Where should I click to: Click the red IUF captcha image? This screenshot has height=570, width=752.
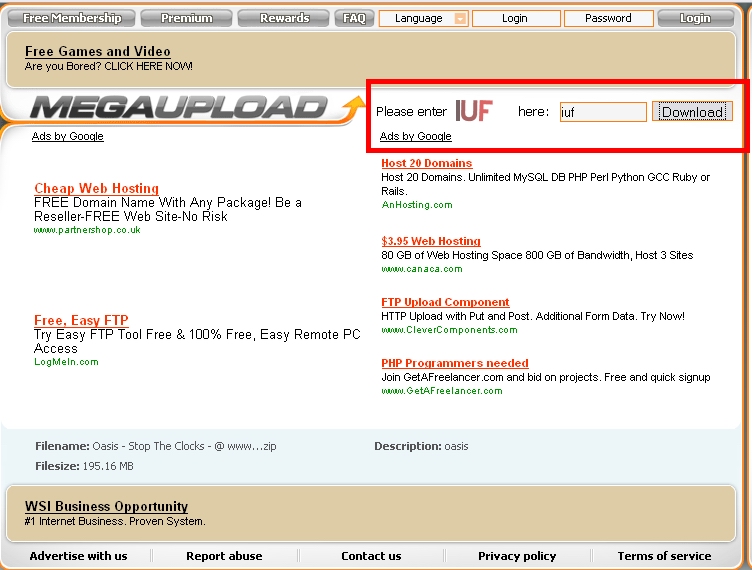click(474, 111)
